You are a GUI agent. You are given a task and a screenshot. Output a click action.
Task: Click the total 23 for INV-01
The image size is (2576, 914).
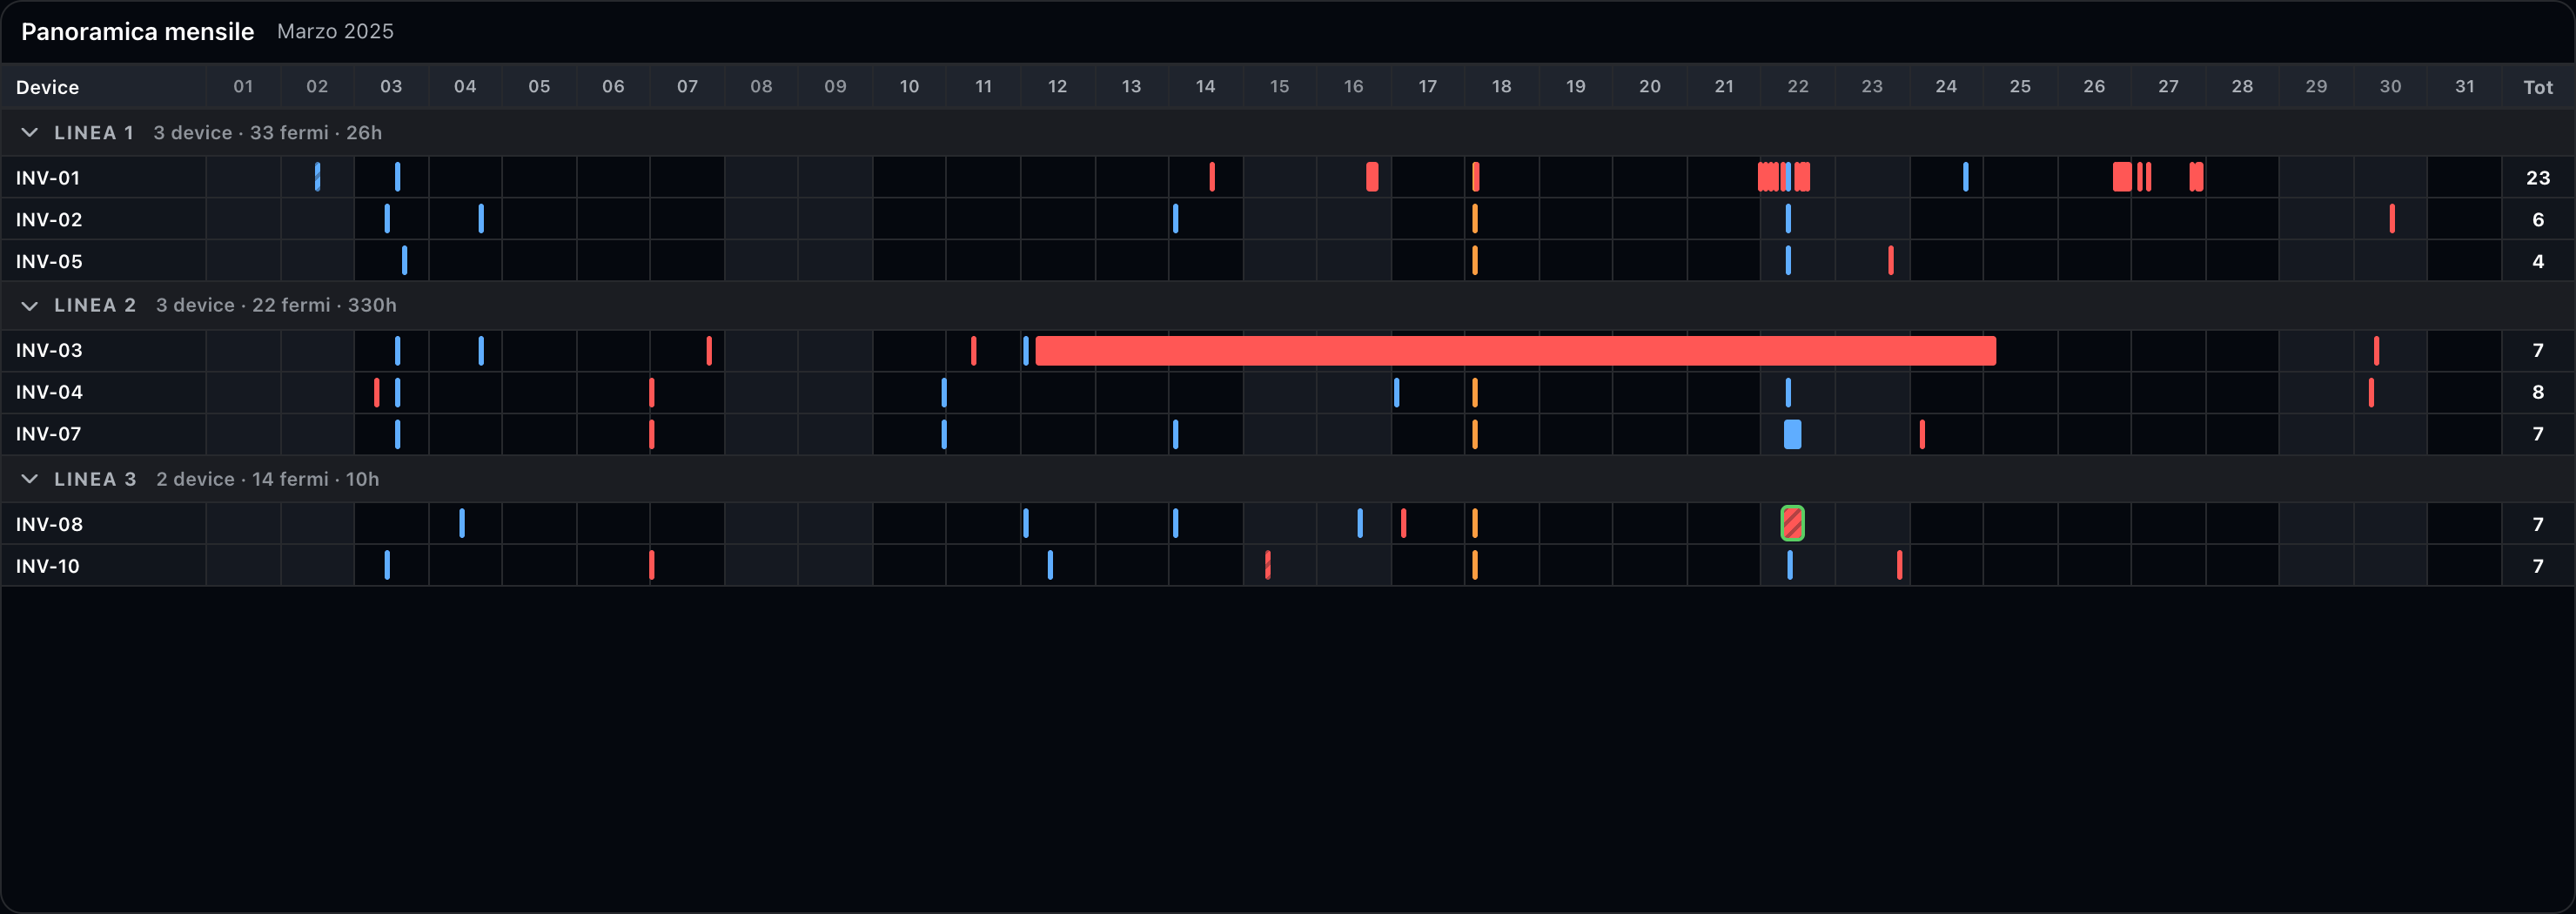tap(2538, 178)
